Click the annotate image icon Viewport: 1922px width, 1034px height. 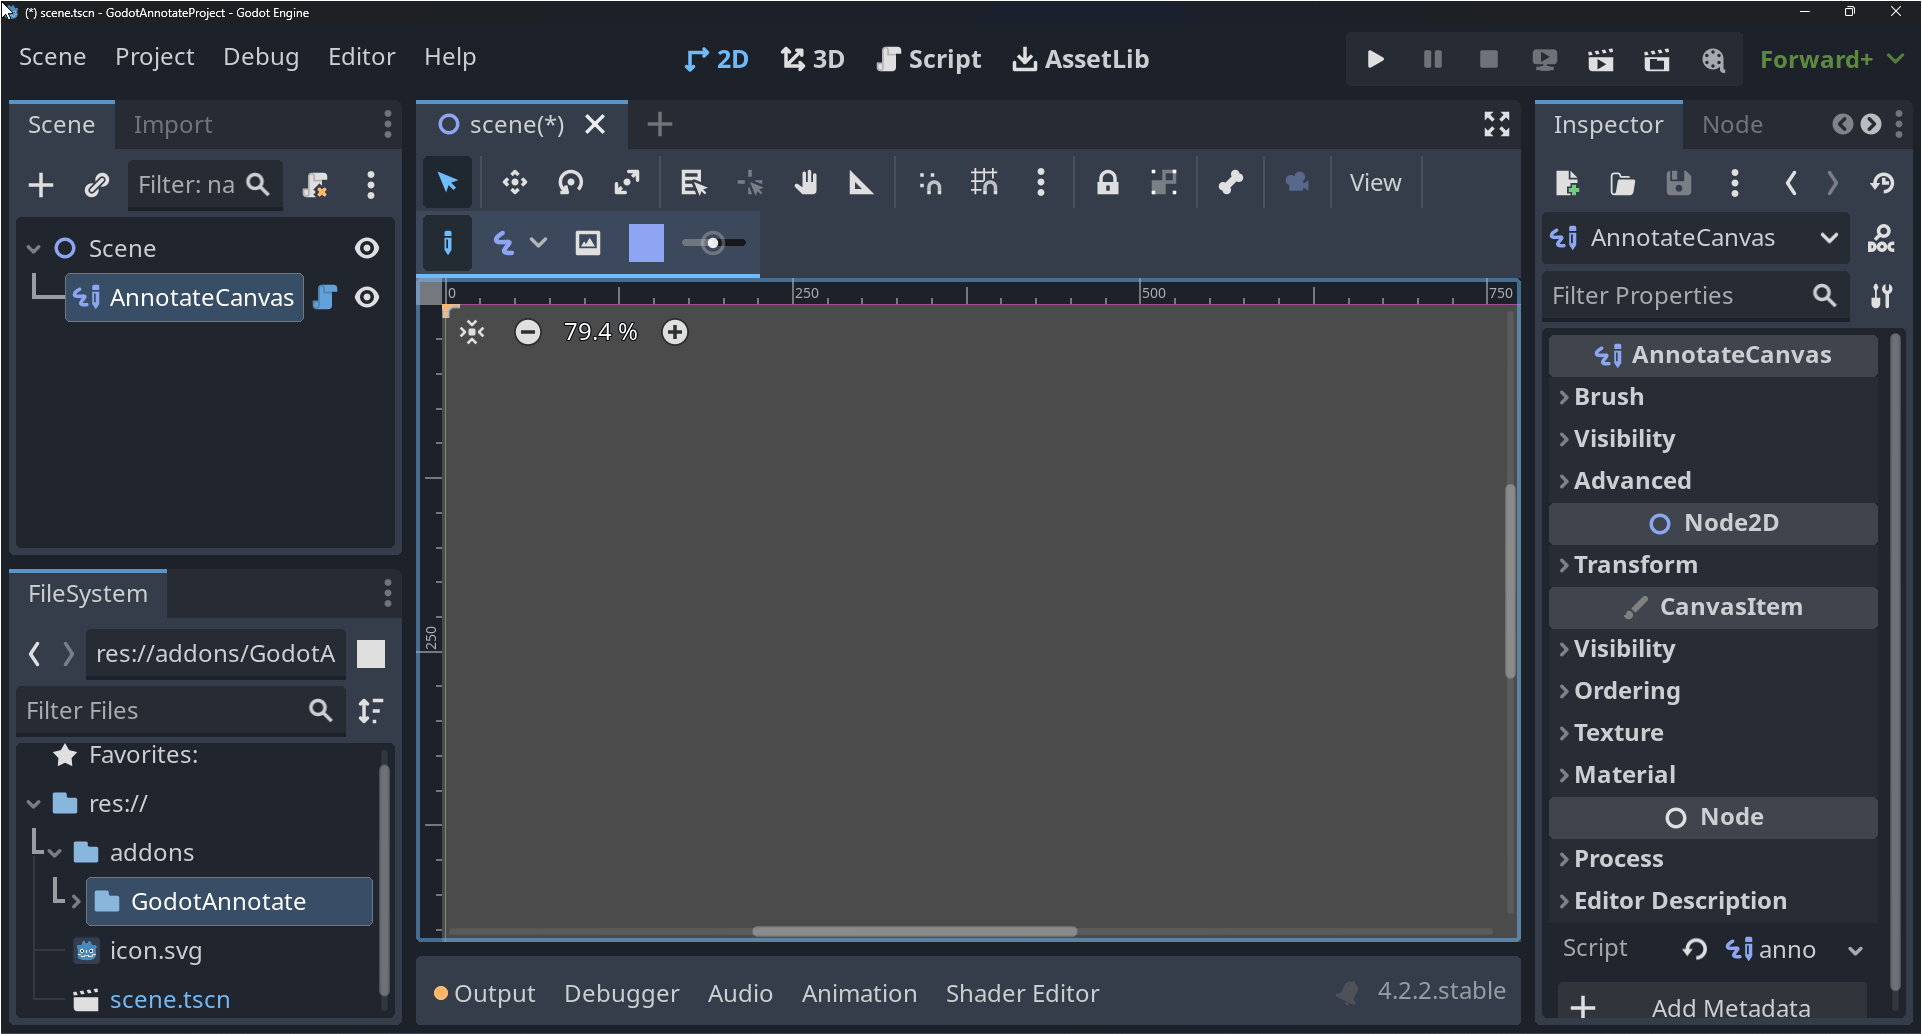click(x=588, y=243)
